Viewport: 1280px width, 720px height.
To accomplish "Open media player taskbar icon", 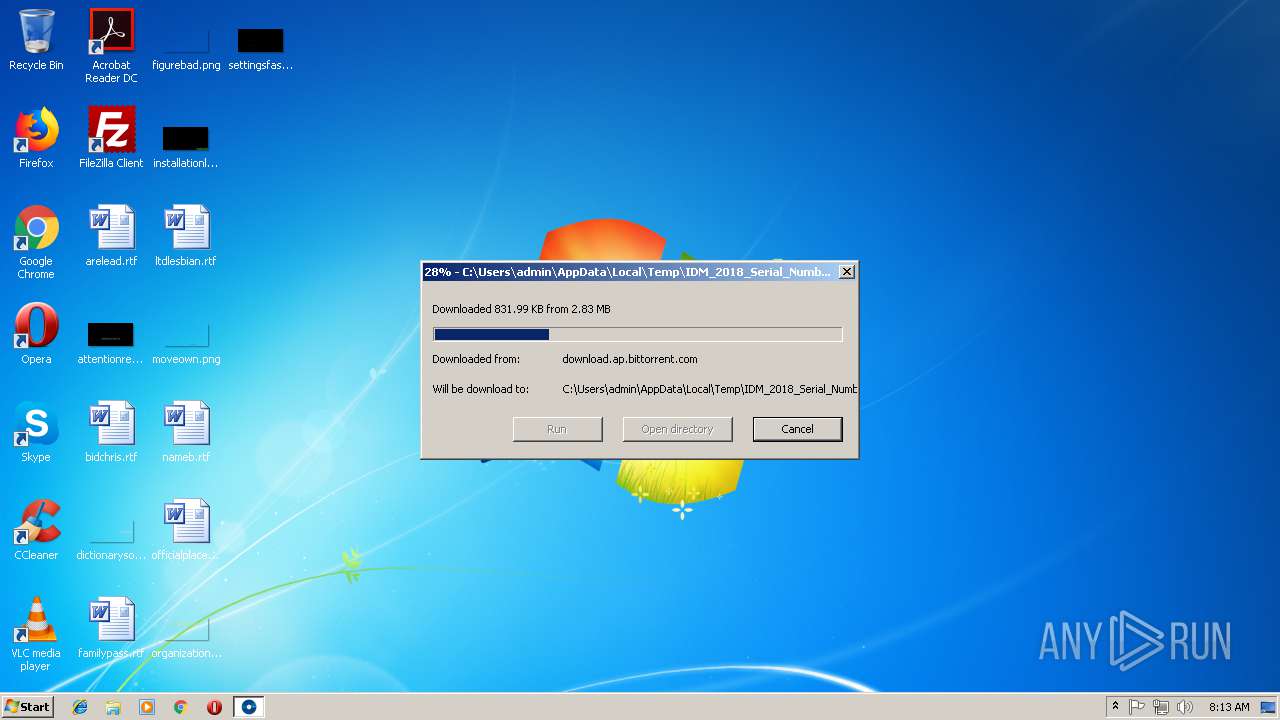I will click(x=147, y=707).
